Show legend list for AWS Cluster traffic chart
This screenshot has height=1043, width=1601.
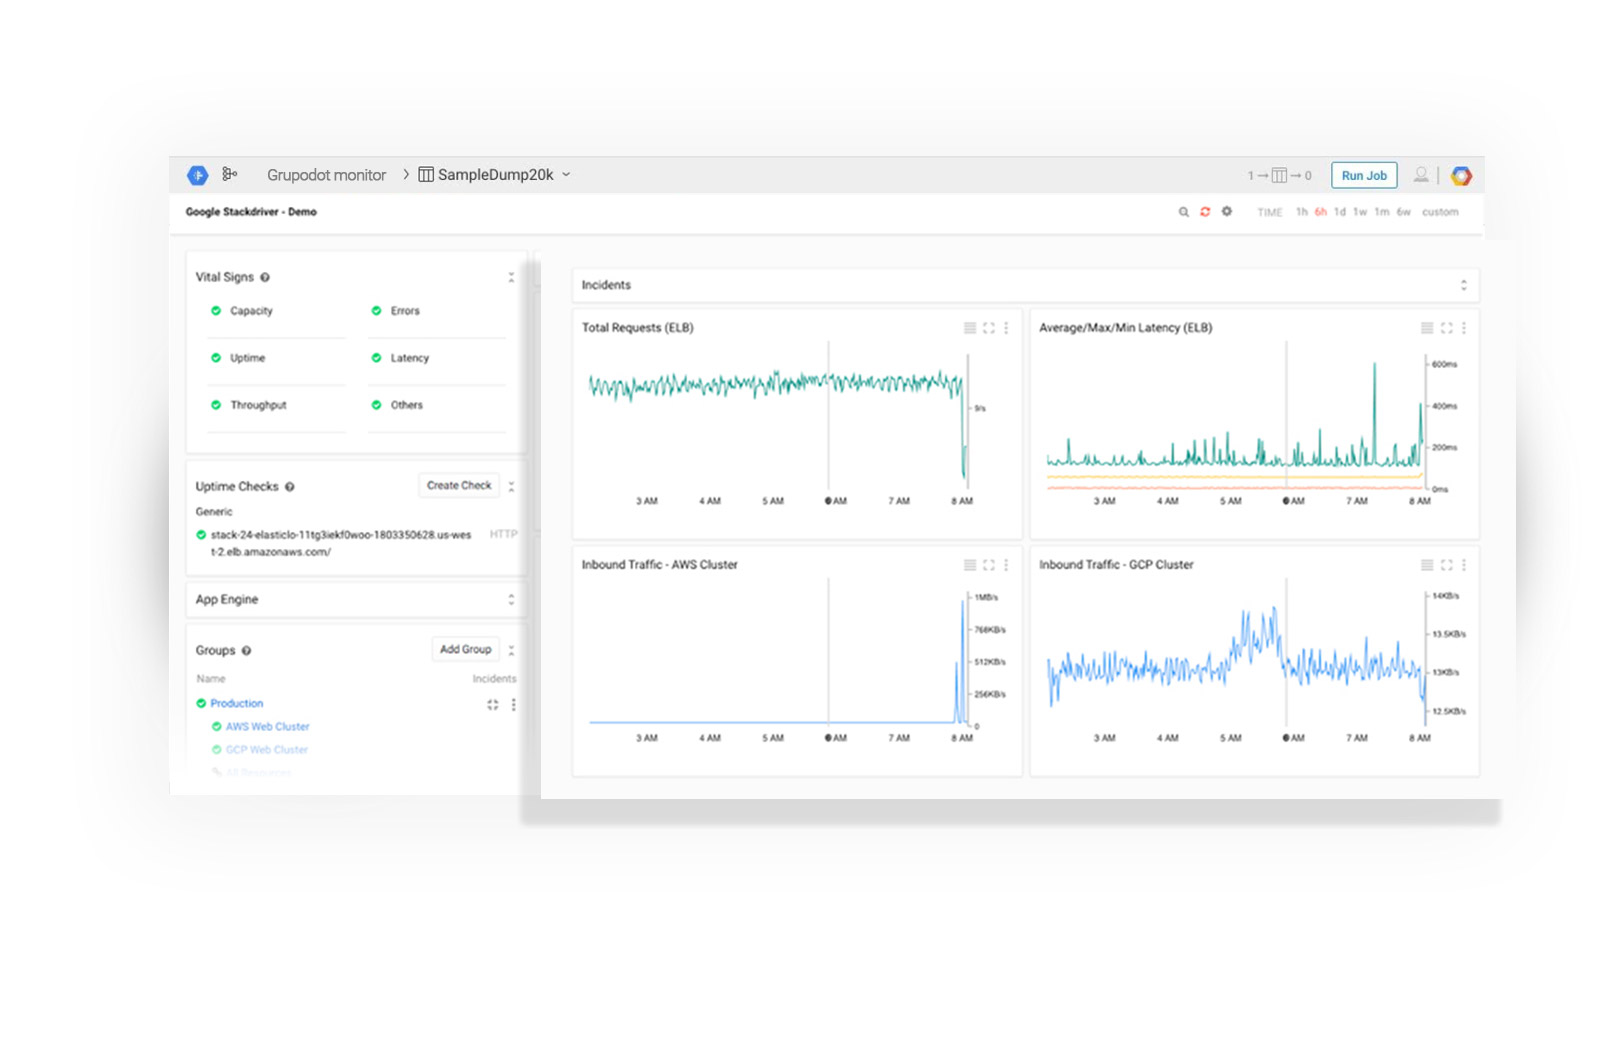pyautogui.click(x=969, y=565)
